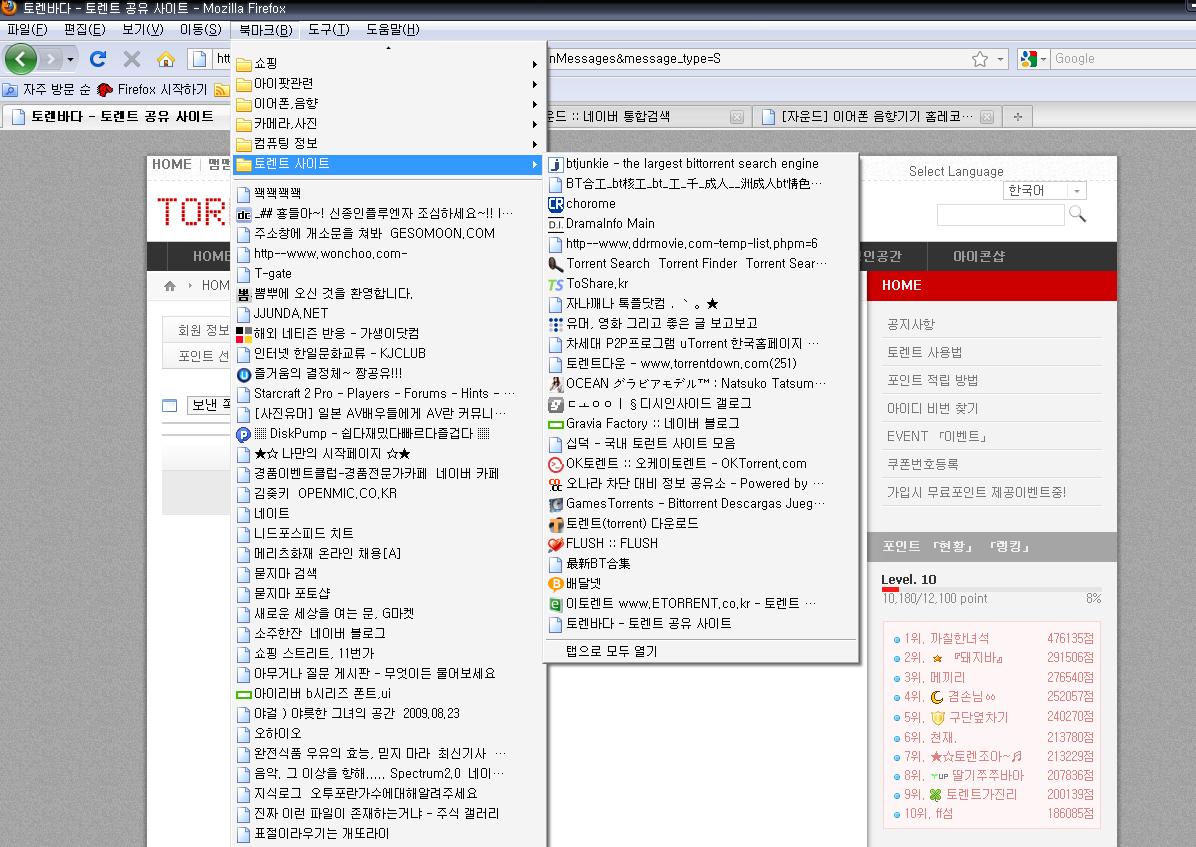
Task: Click the GamesTorrents bookmark favicon
Action: point(555,504)
